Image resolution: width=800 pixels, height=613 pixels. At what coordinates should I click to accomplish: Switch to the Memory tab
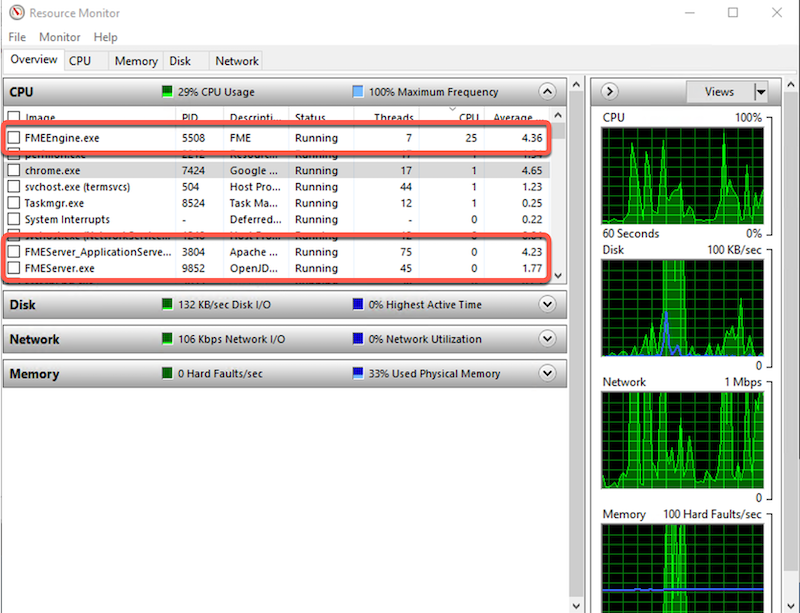(136, 61)
